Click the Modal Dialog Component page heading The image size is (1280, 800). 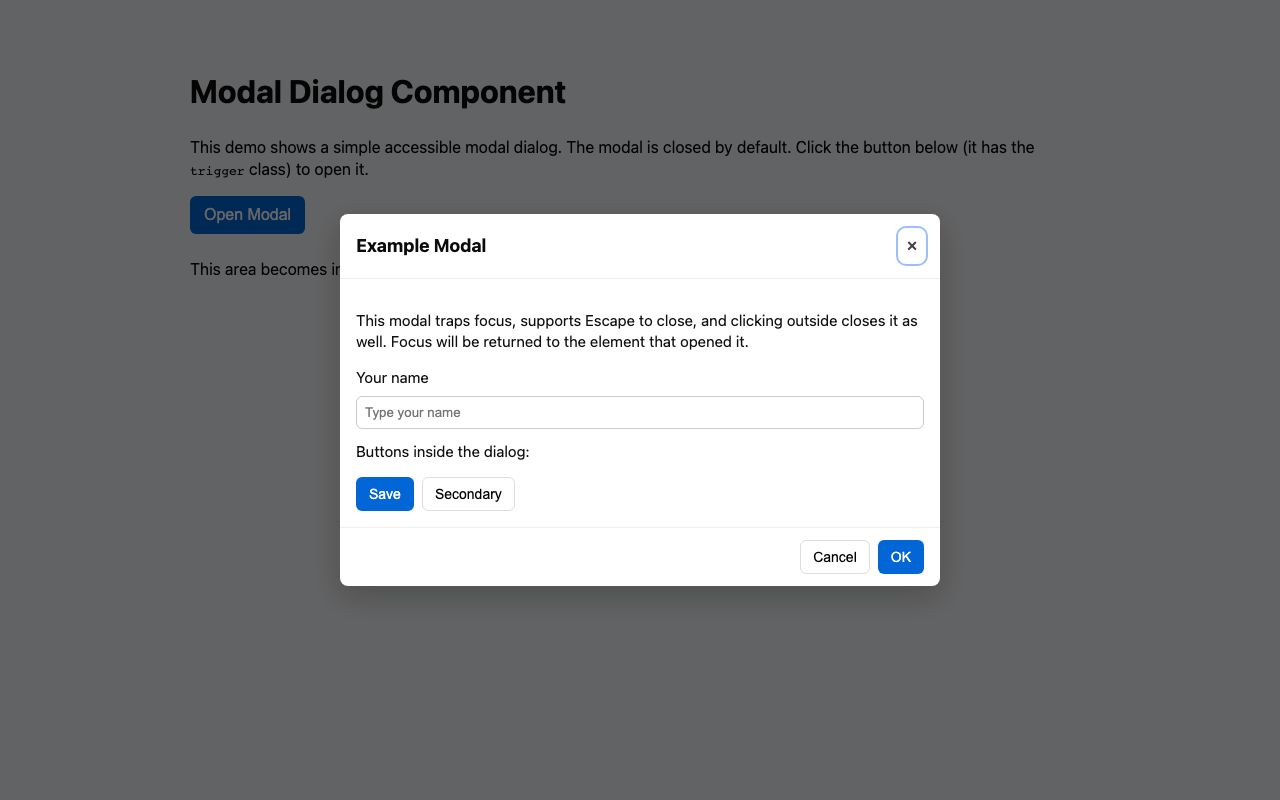[x=377, y=91]
